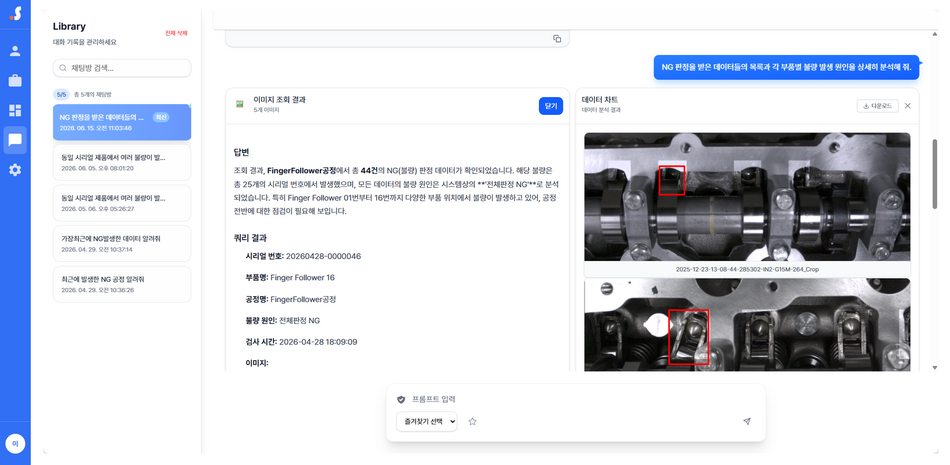Click the 'Library' heading
This screenshot has height=465, width=950.
[69, 27]
